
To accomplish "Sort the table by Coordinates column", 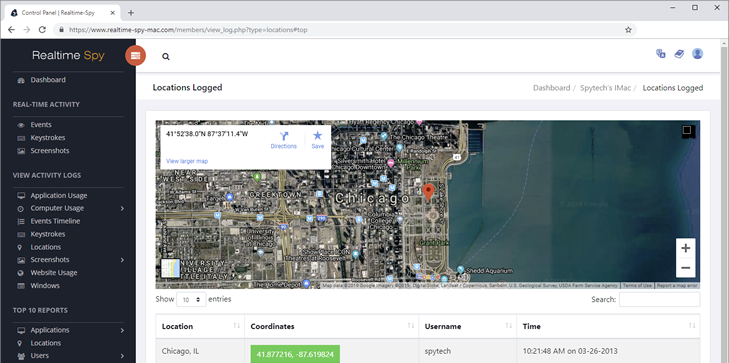I will pyautogui.click(x=331, y=326).
